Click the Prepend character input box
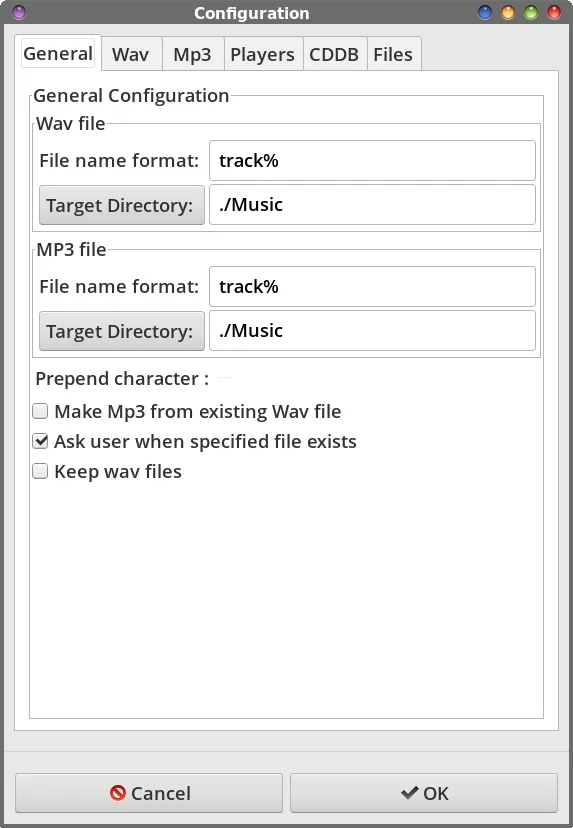 [x=226, y=378]
